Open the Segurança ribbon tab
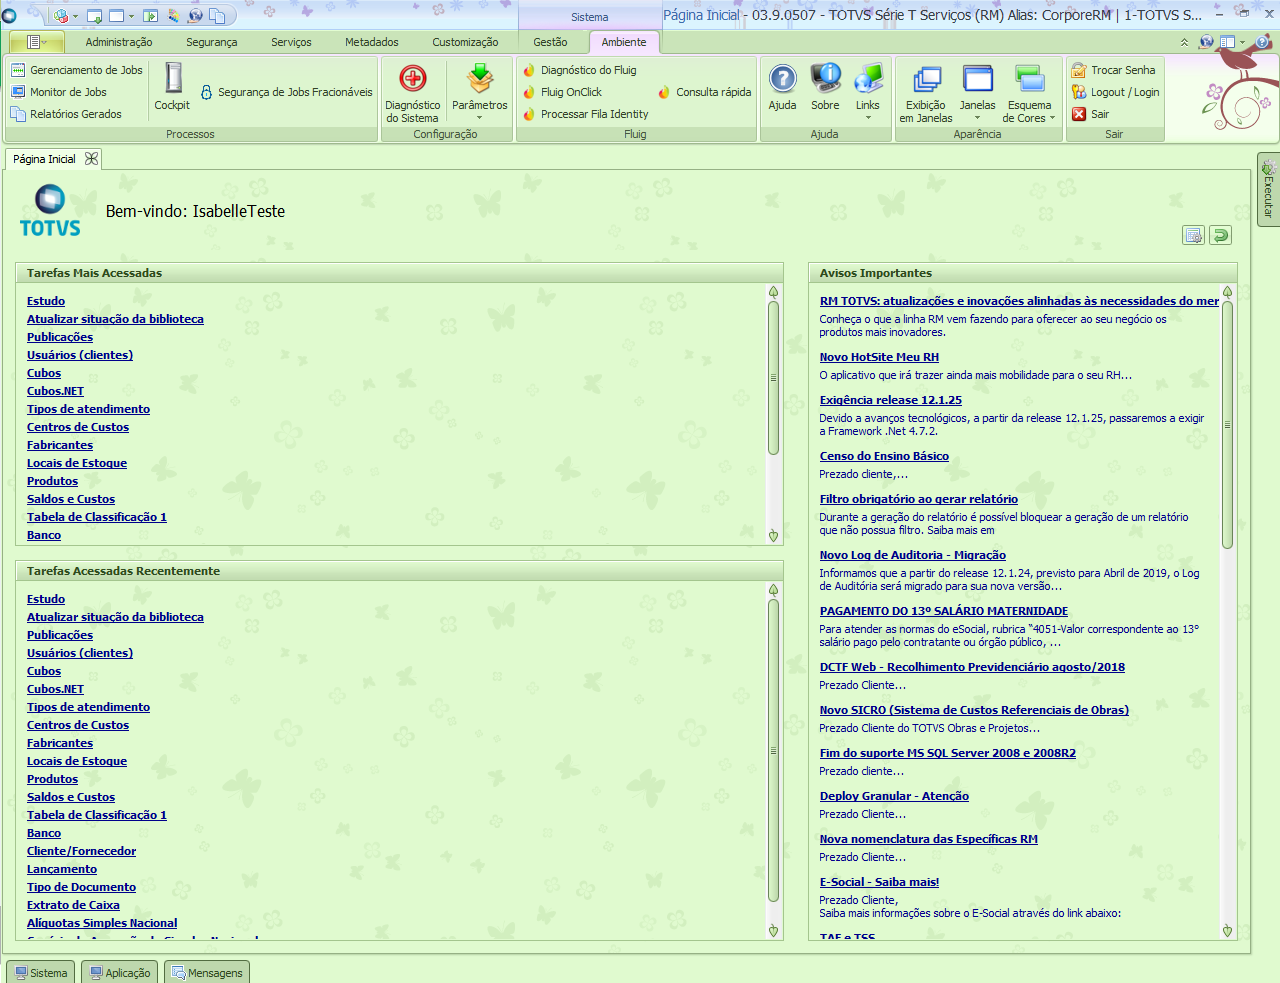Viewport: 1280px width, 983px height. 212,42
